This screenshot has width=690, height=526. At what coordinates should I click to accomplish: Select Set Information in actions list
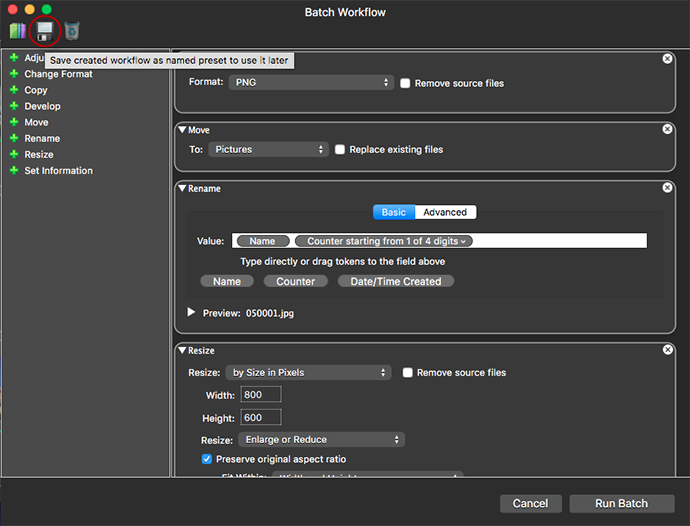point(59,171)
